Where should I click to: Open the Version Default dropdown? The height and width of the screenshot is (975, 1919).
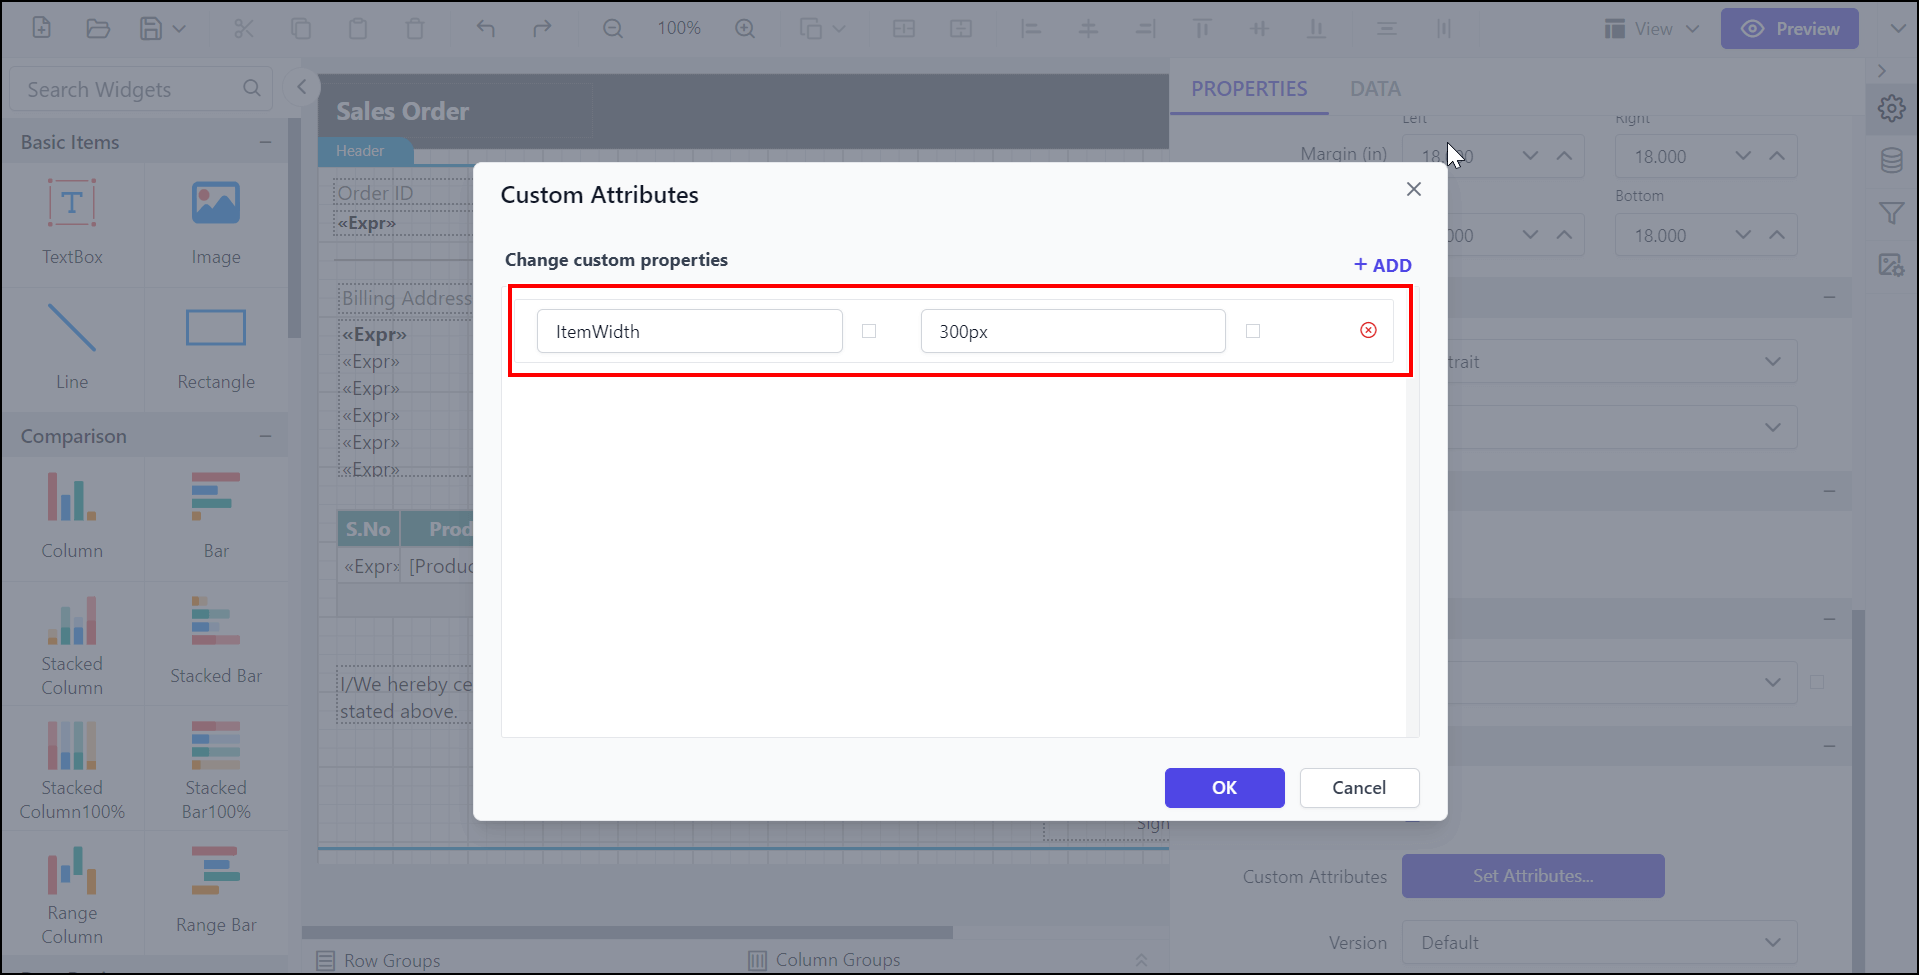point(1774,941)
